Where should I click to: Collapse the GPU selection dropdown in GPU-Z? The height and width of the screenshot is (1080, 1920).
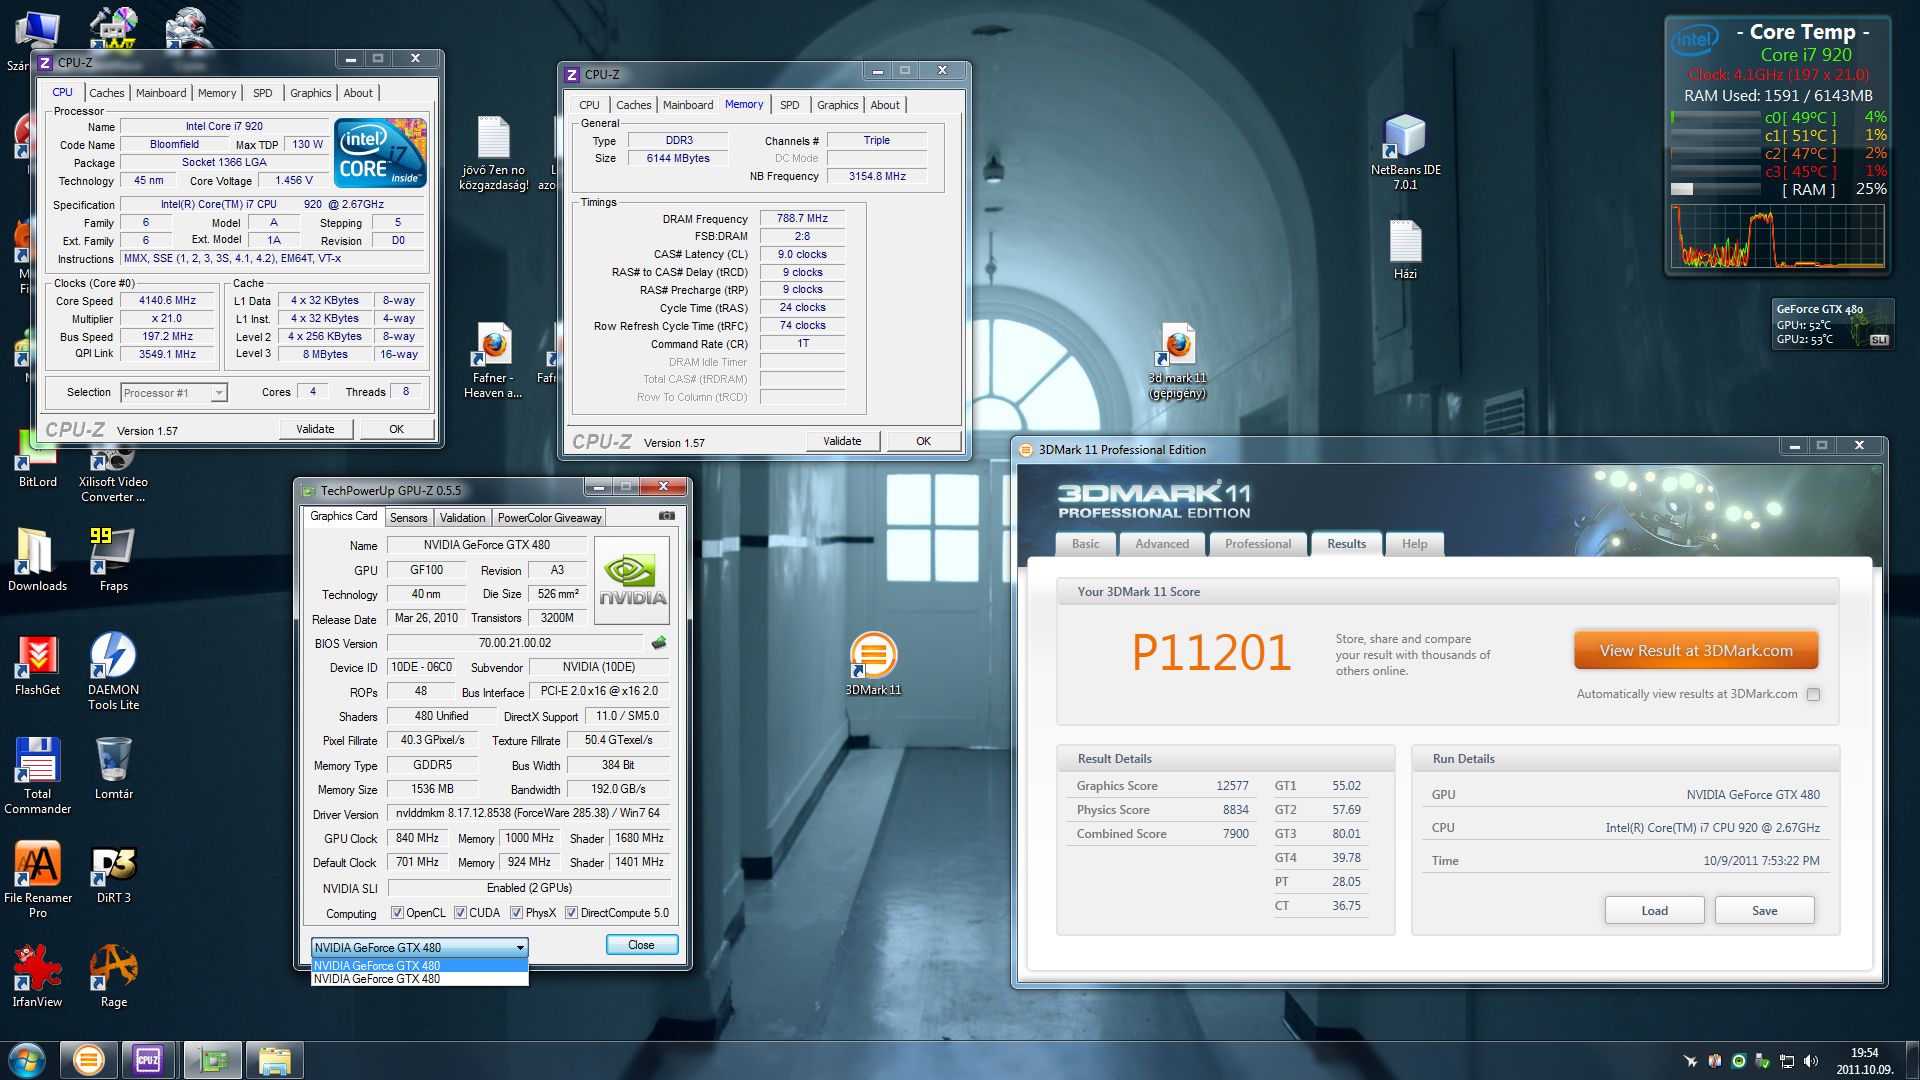coord(520,947)
